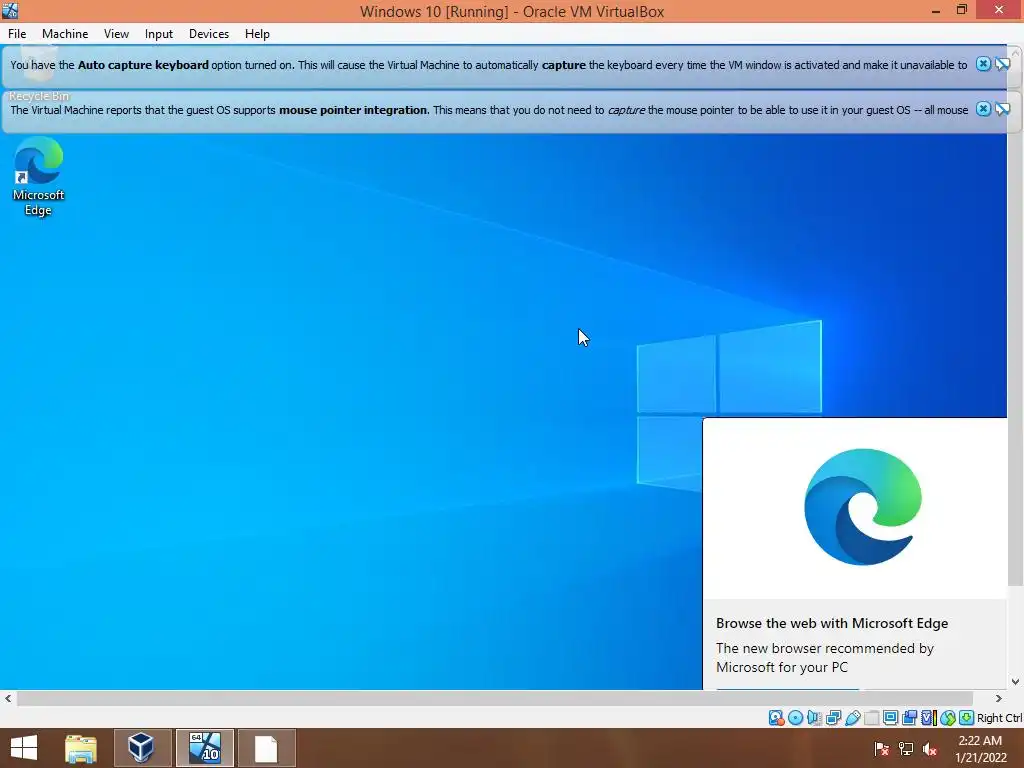Click the keyboard capture host key icon
This screenshot has width=1024, height=768.
(967, 718)
